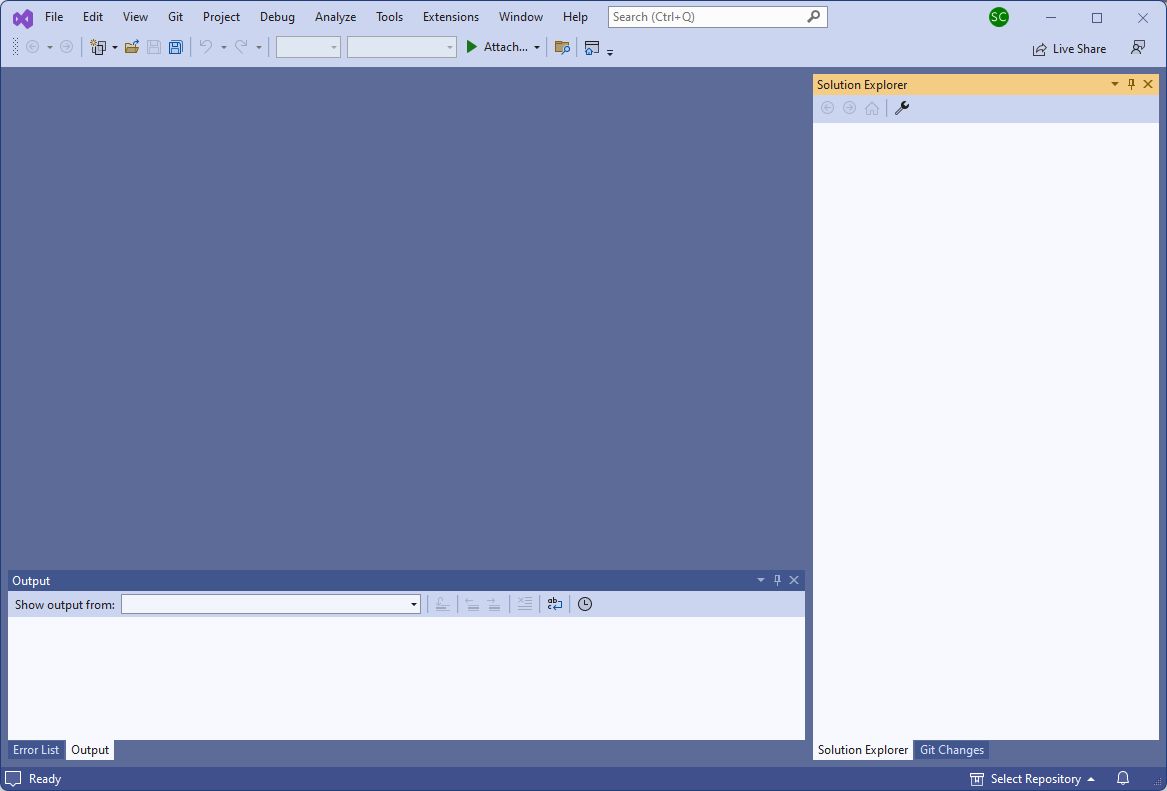Open the Solution Configurations combo box

308,47
